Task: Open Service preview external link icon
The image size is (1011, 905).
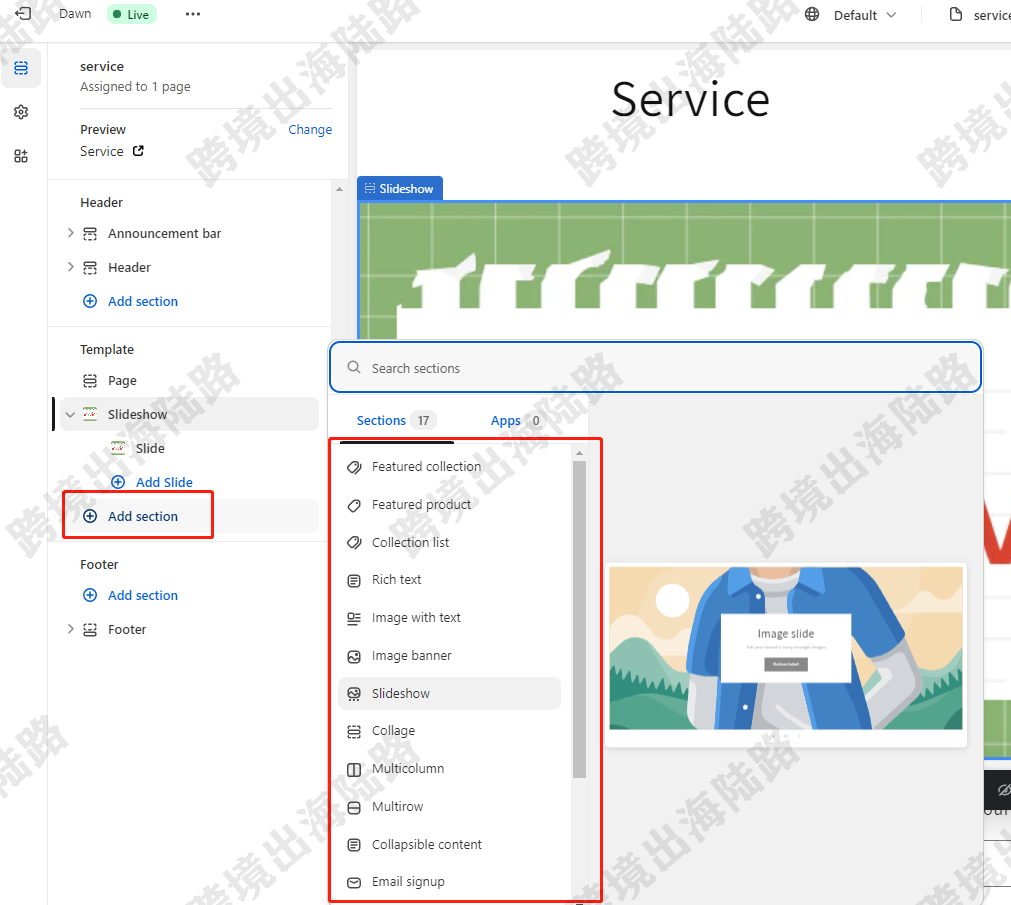Action: (138, 151)
